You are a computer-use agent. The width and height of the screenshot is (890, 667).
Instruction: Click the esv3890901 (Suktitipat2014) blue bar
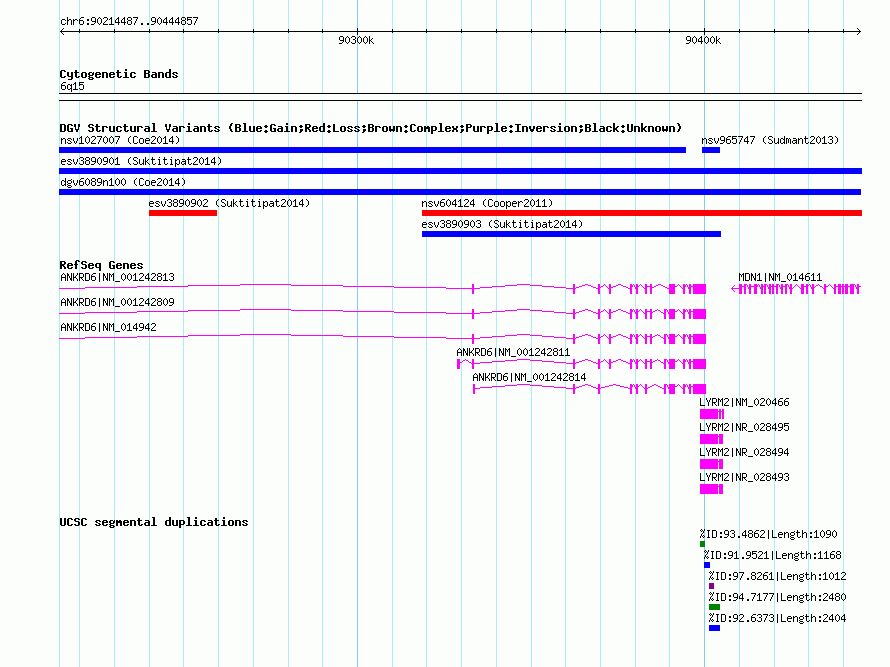[x=460, y=171]
